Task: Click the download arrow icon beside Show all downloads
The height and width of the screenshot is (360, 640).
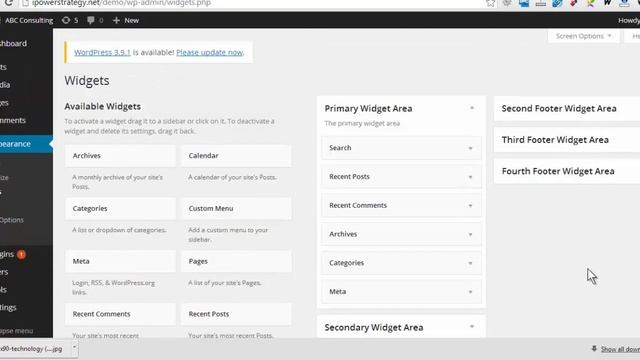Action: (594, 349)
